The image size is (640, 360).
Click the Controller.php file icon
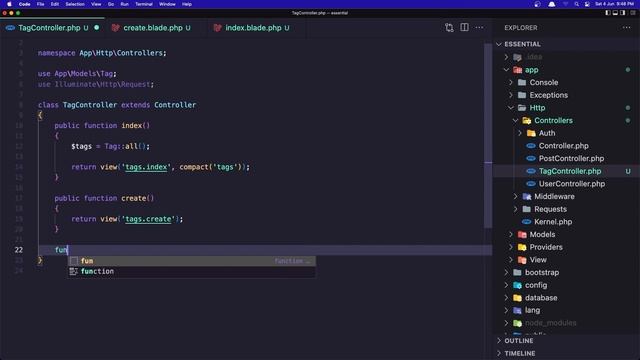[531, 146]
